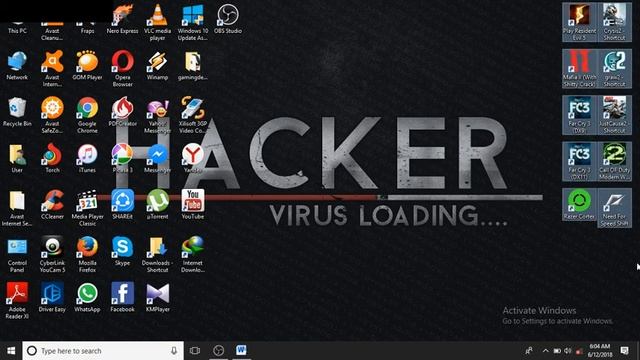Select the Opera Browser icon

pyautogui.click(x=122, y=69)
